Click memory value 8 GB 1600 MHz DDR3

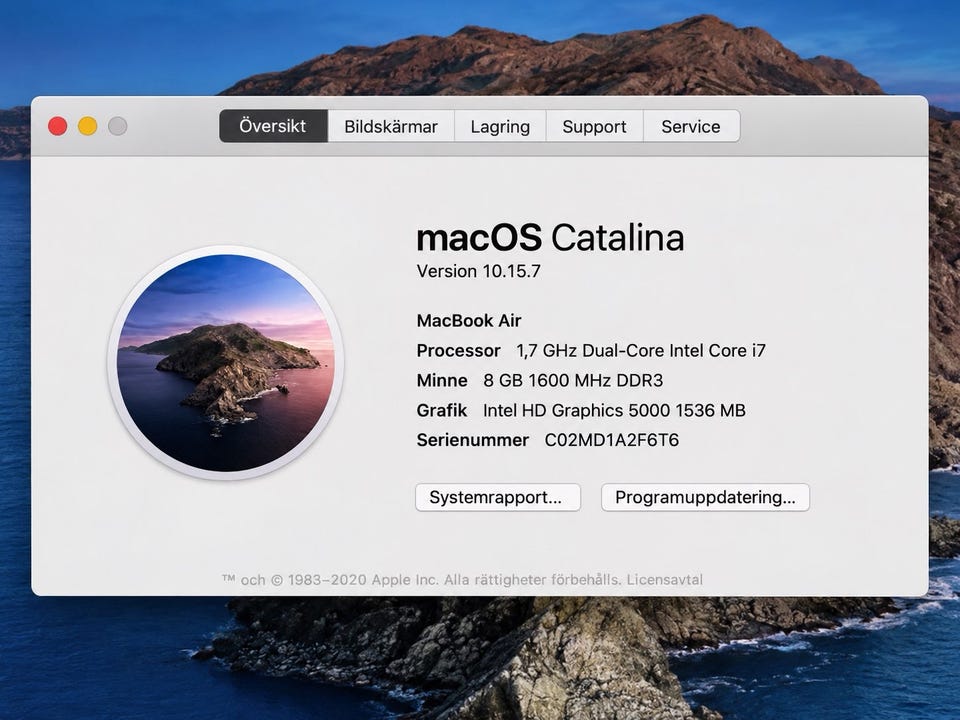[x=573, y=381]
